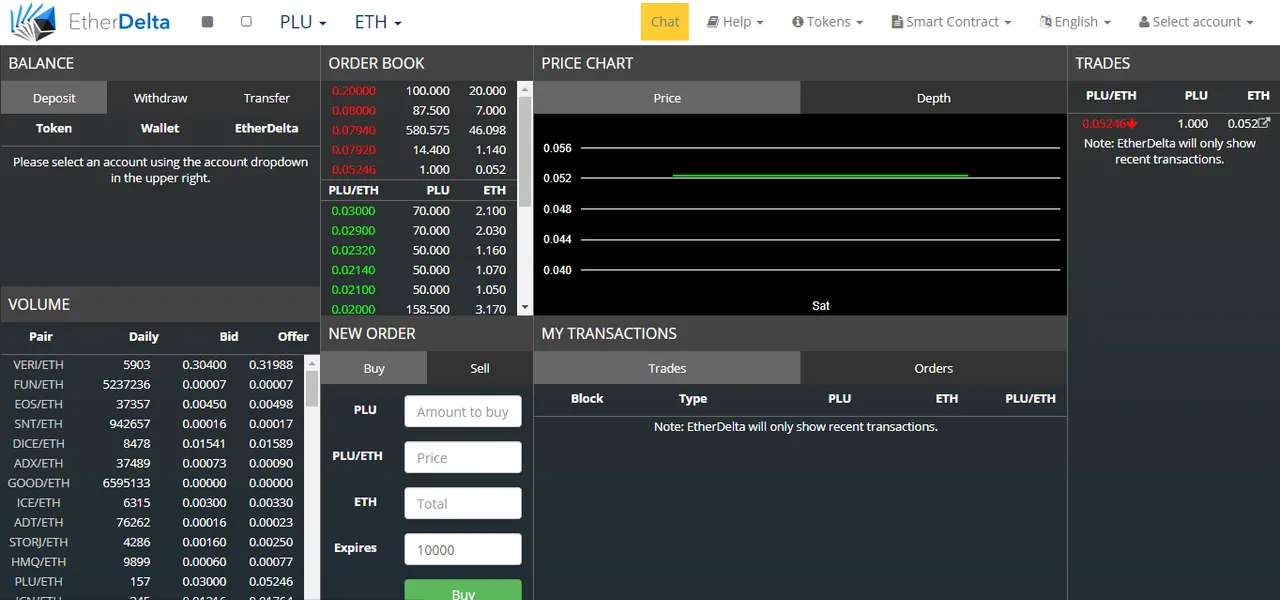Show the Orders tab in My Transactions
The height and width of the screenshot is (600, 1280).
coord(933,368)
